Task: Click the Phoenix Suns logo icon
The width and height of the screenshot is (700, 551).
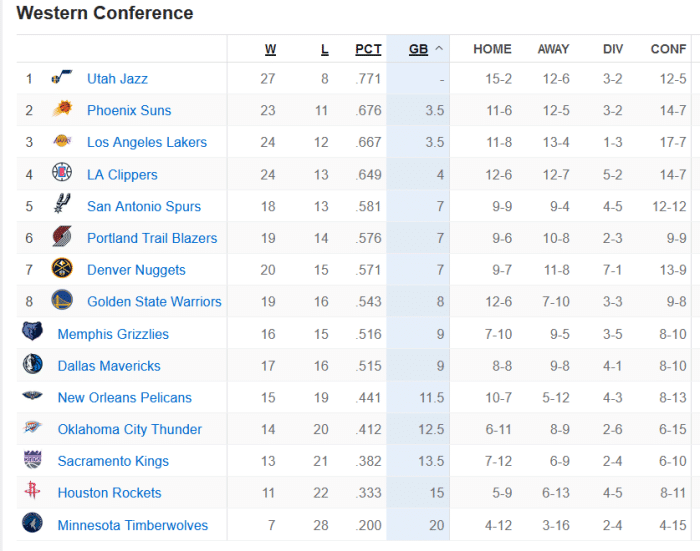Action: [62, 110]
